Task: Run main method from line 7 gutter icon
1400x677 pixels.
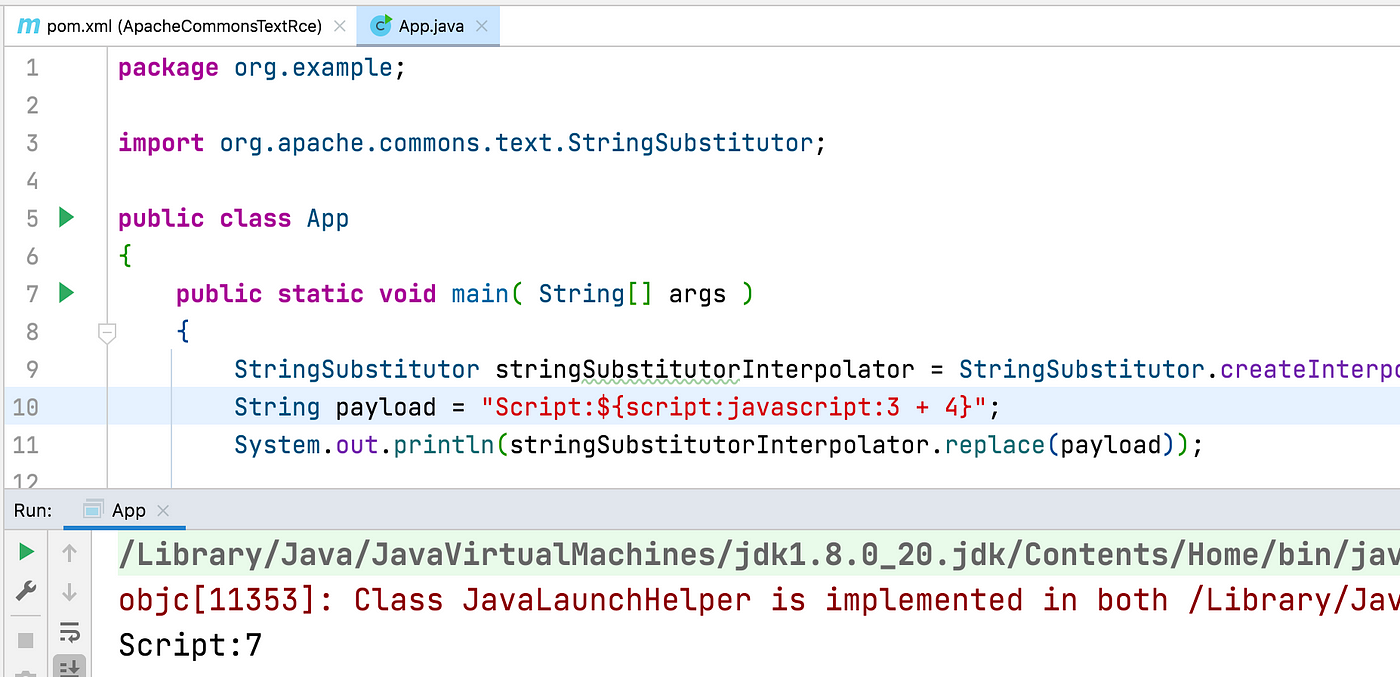Action: (x=66, y=293)
